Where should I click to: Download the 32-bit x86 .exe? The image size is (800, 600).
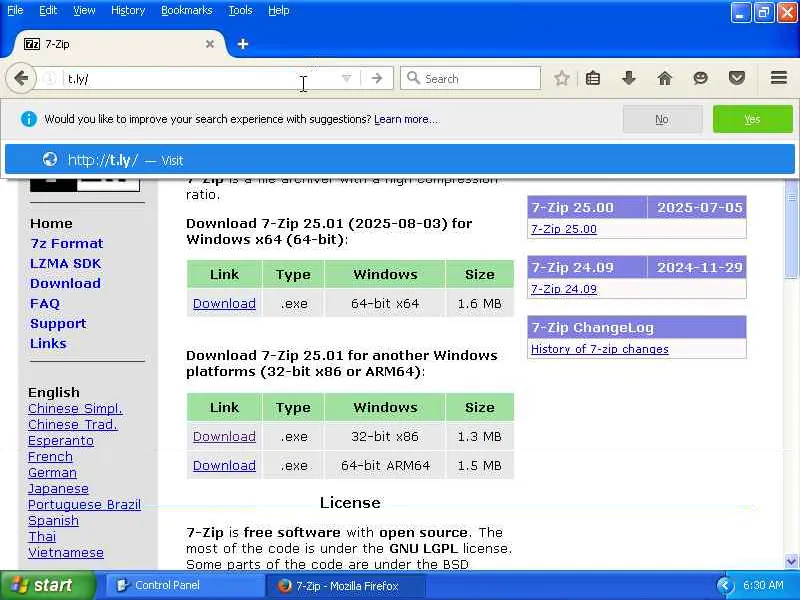click(224, 437)
